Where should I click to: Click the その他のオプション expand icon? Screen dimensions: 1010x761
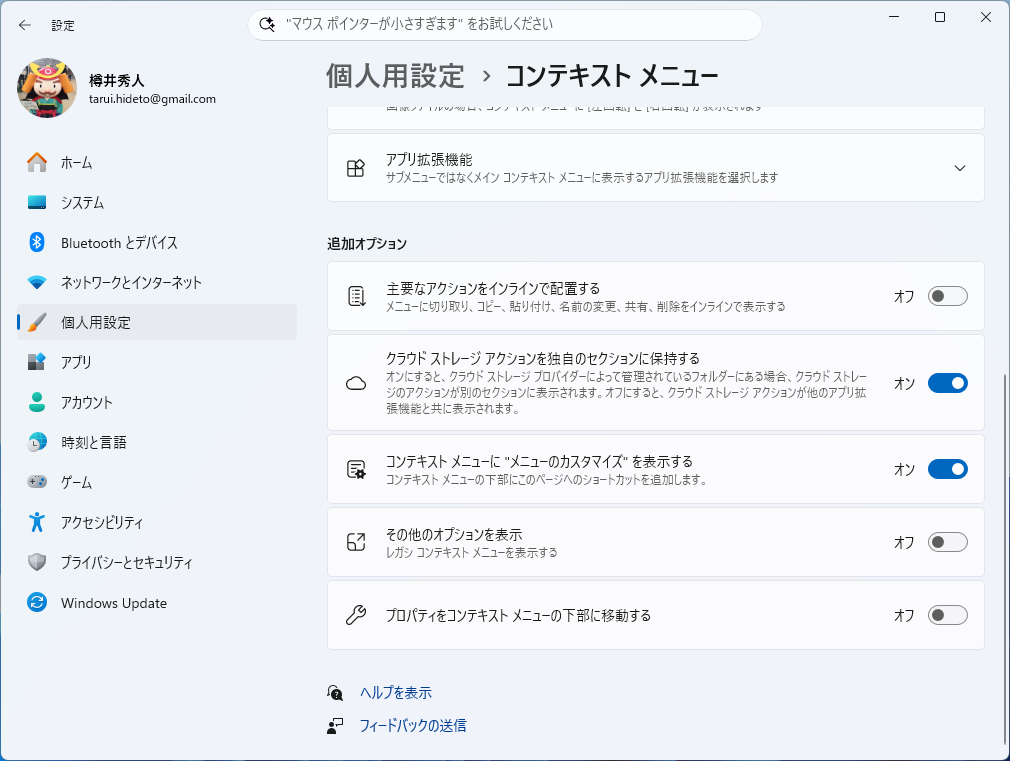tap(356, 542)
